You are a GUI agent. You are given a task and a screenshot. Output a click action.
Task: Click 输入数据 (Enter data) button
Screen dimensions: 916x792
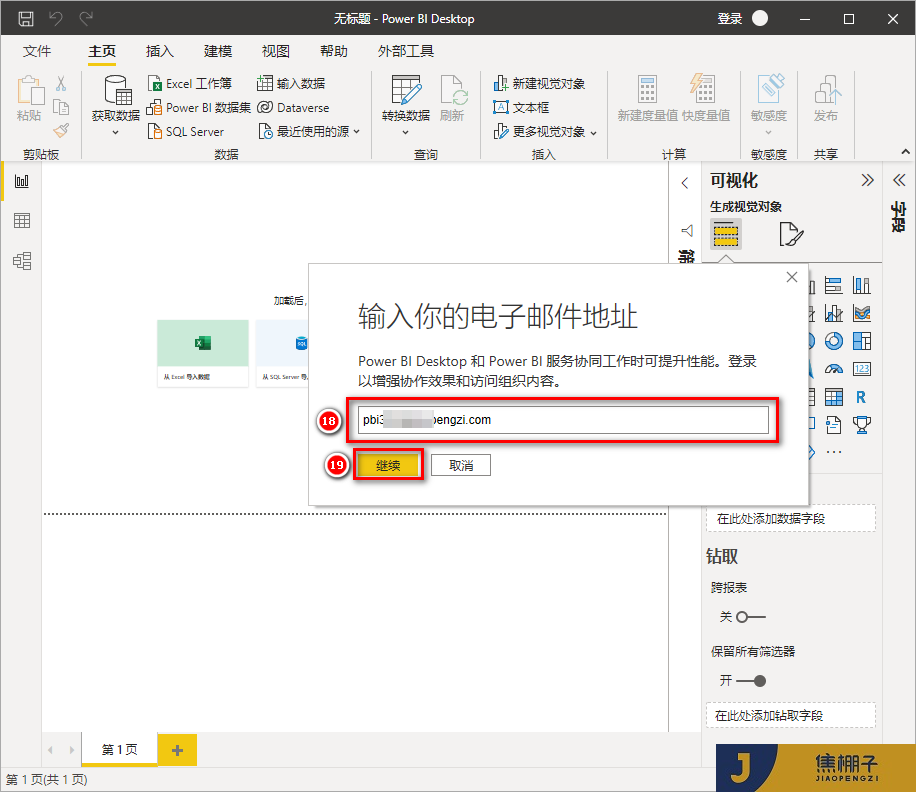pos(291,84)
